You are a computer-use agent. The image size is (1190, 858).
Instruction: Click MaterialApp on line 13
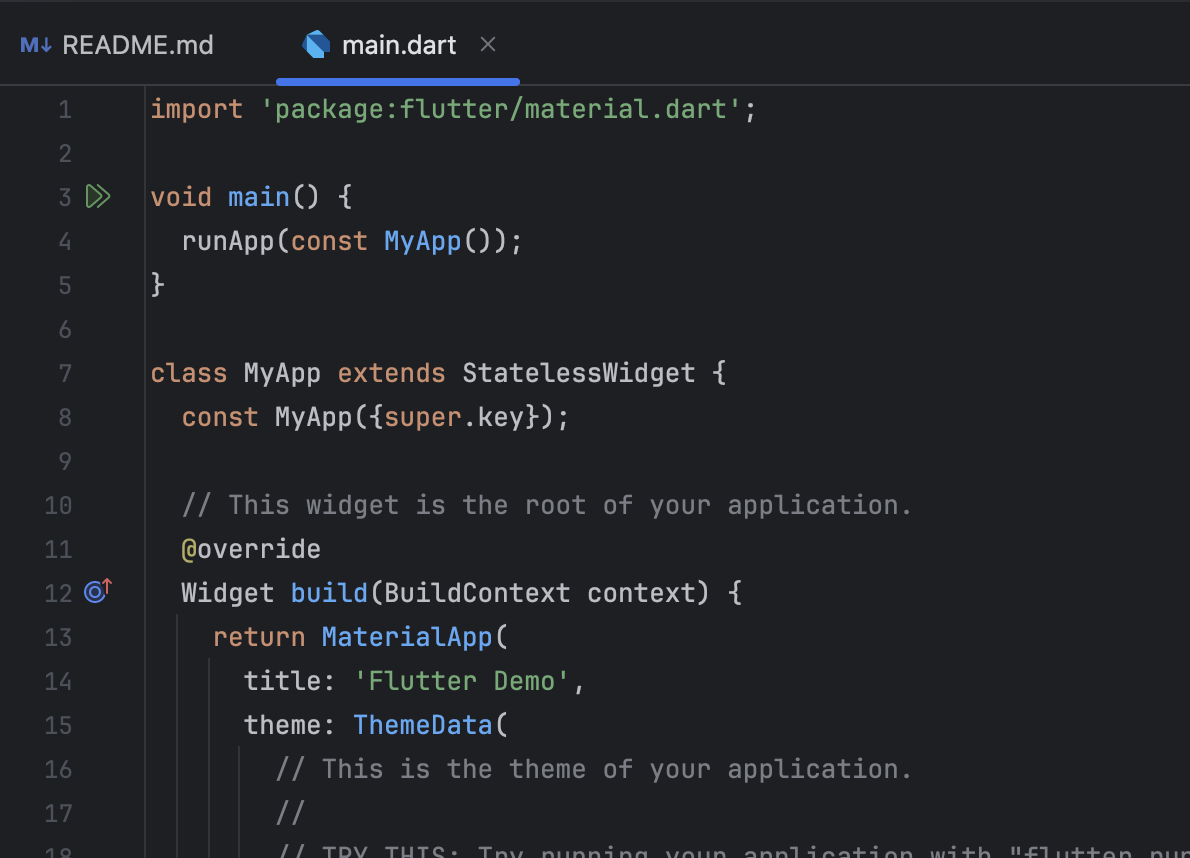[407, 637]
